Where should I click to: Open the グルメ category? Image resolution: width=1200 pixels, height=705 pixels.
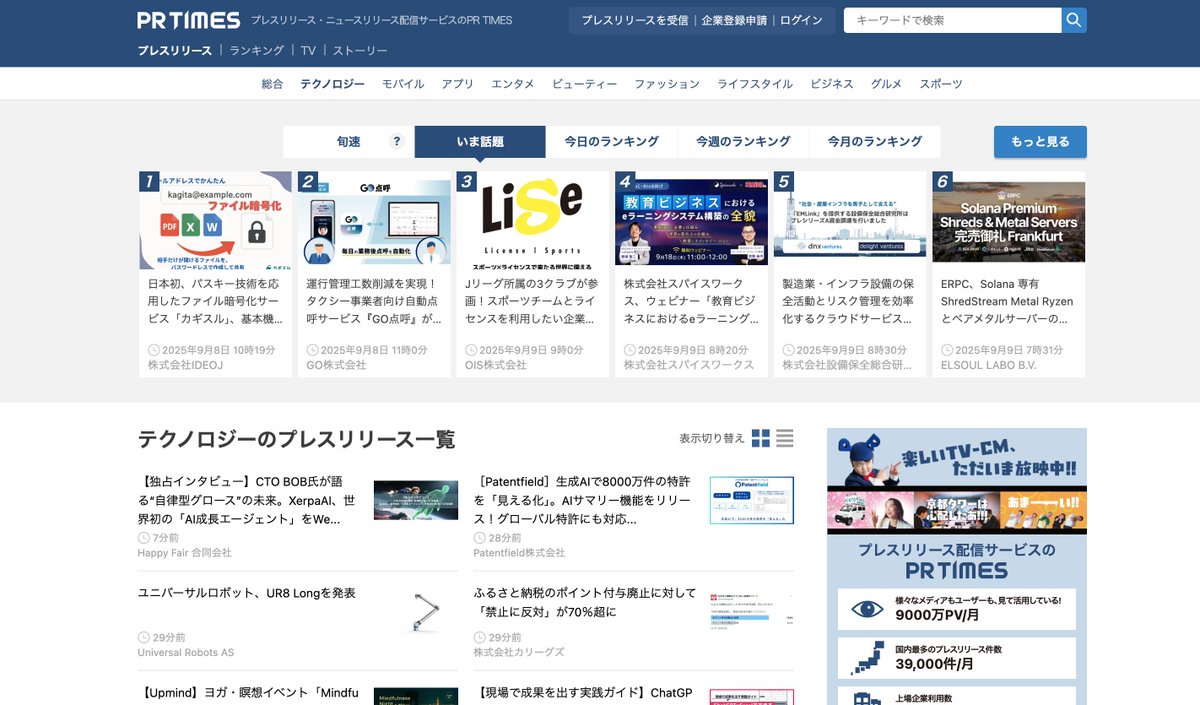[886, 84]
